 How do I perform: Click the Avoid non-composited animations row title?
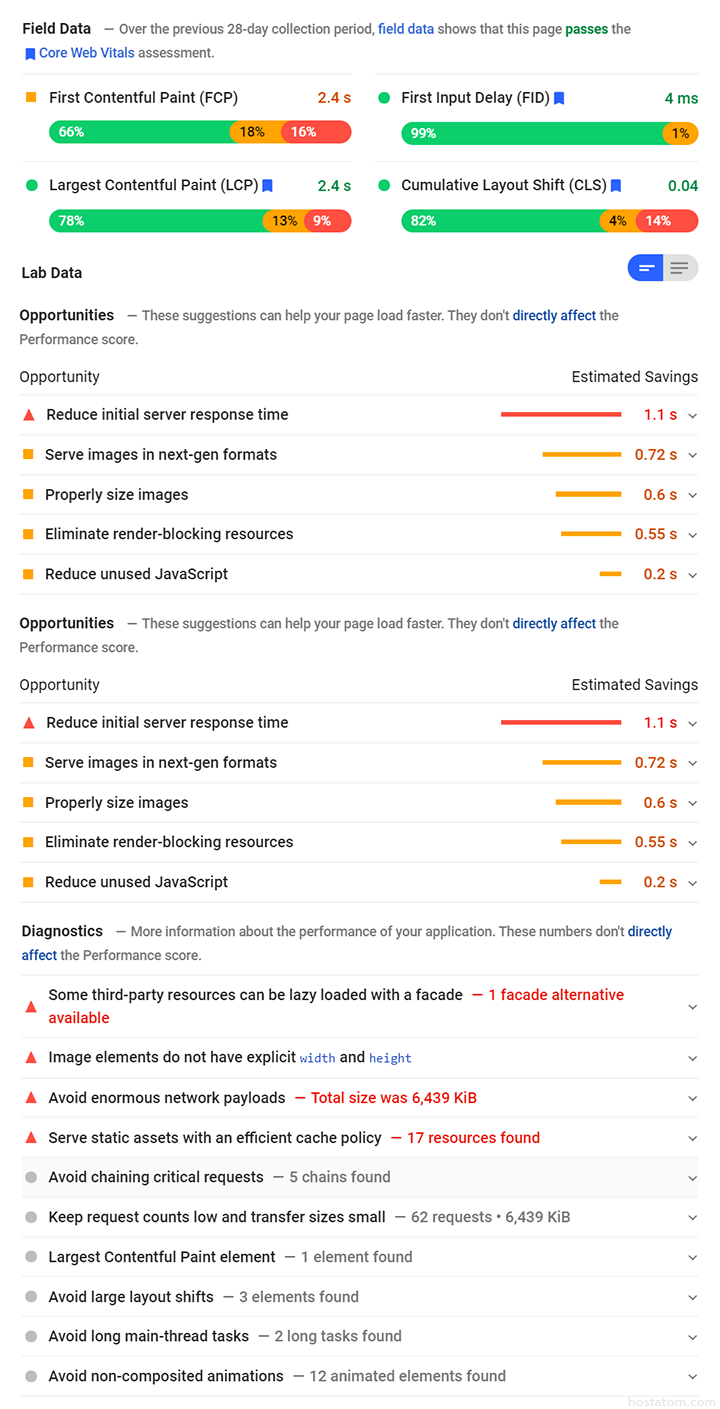coord(166,1376)
